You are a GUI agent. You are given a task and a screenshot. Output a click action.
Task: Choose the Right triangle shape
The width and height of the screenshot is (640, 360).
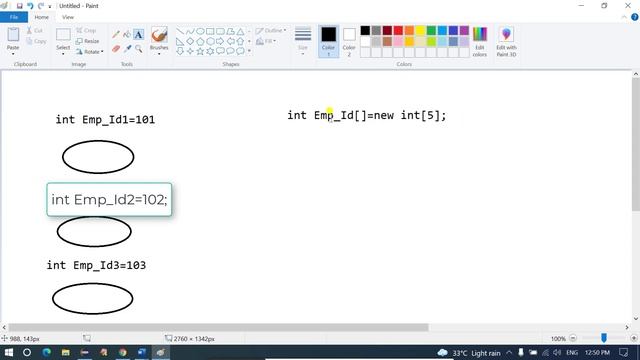click(180, 41)
